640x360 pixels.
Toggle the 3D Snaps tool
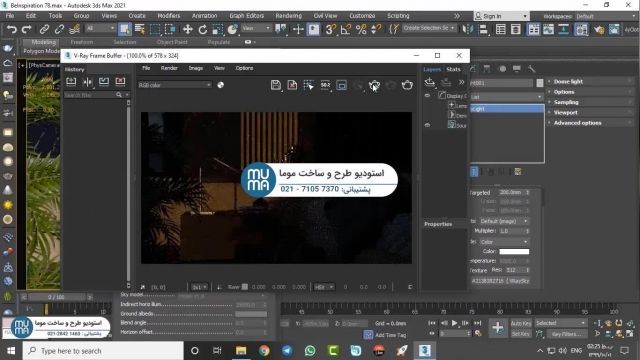[x=331, y=29]
